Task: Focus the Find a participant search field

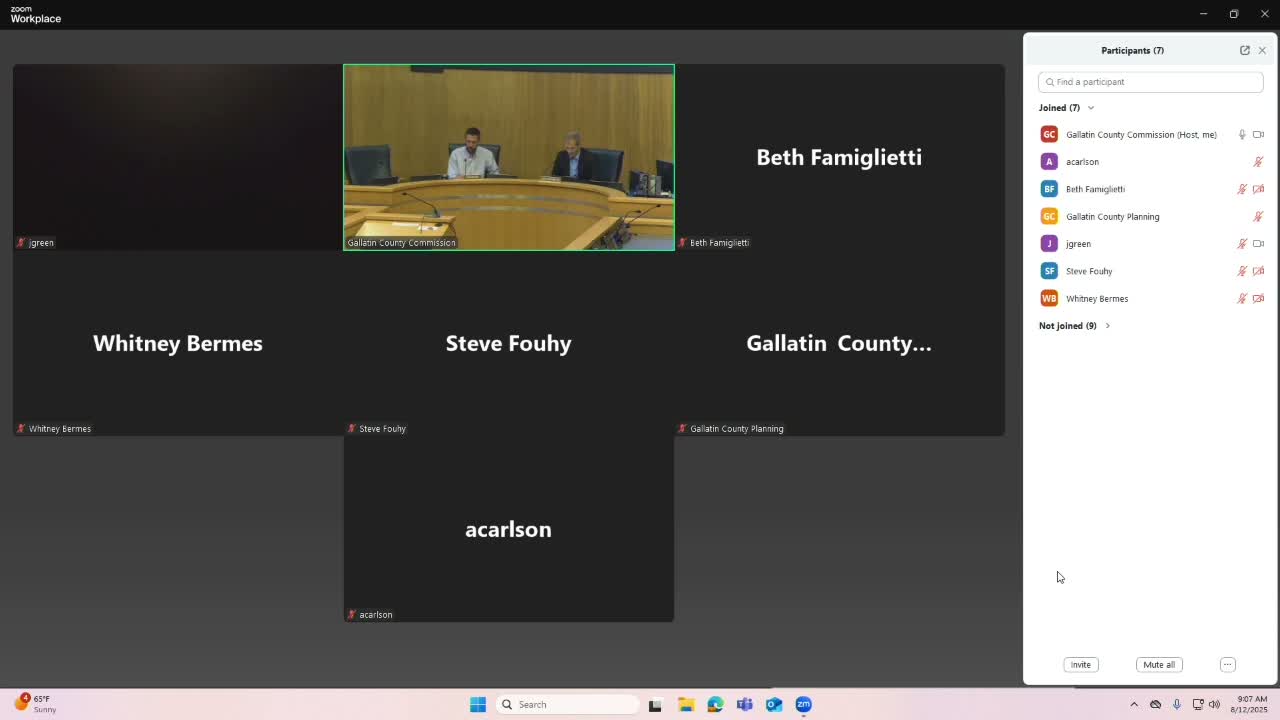Action: click(x=1150, y=82)
